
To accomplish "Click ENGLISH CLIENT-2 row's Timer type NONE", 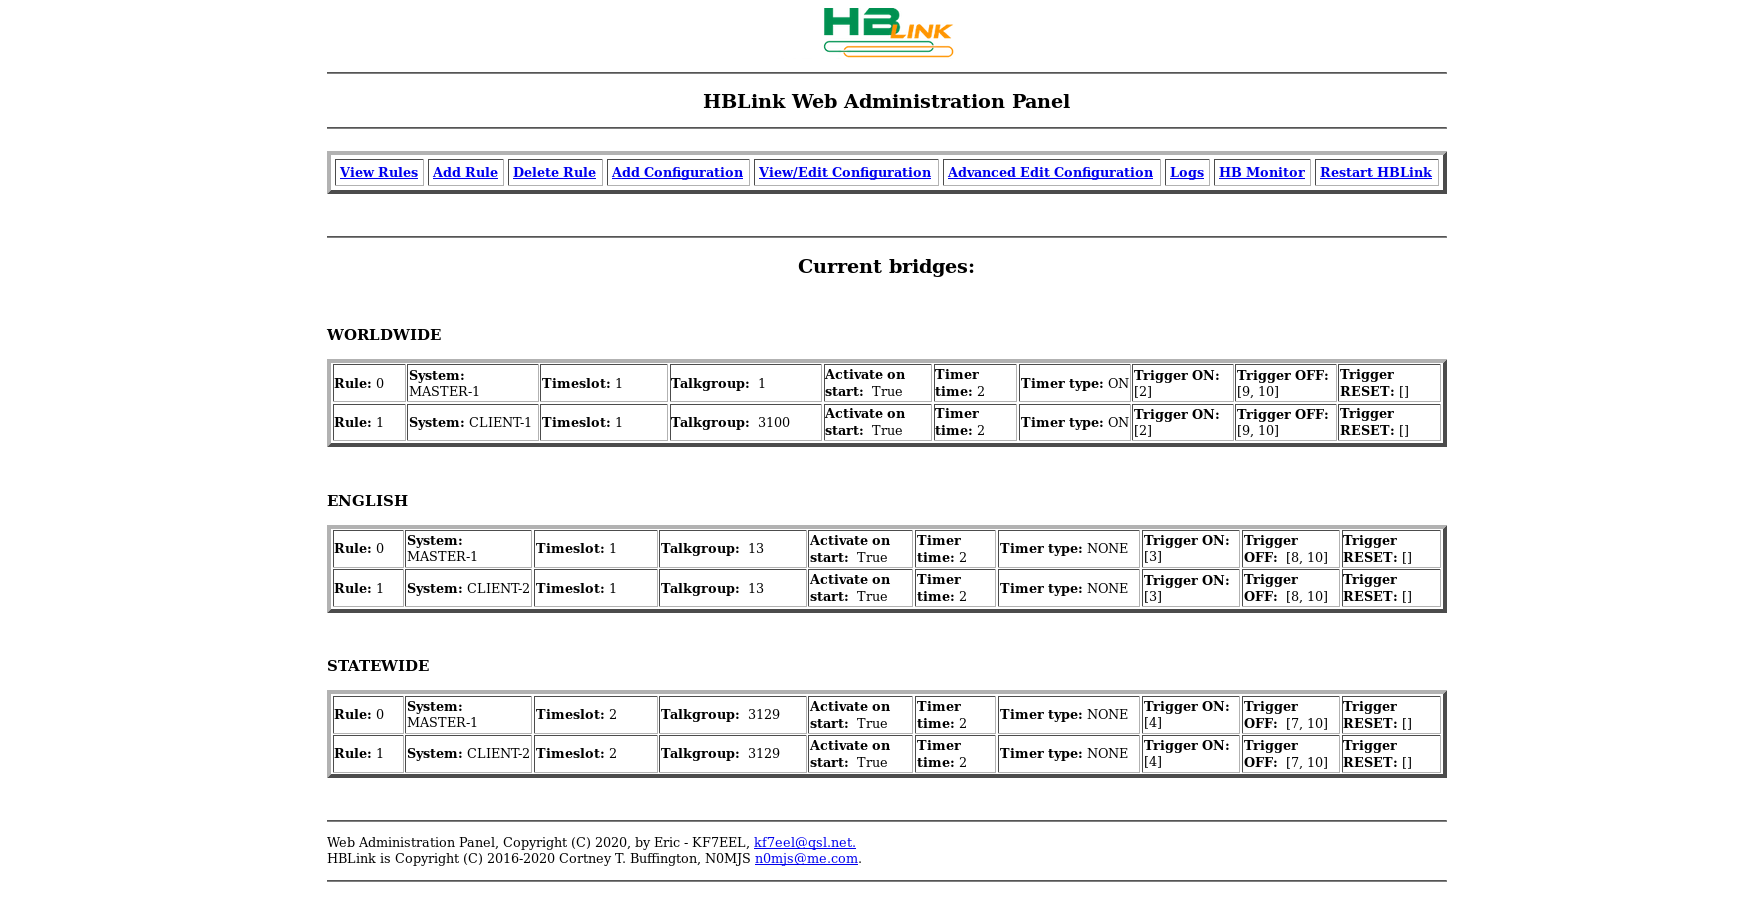I will [x=1069, y=589].
